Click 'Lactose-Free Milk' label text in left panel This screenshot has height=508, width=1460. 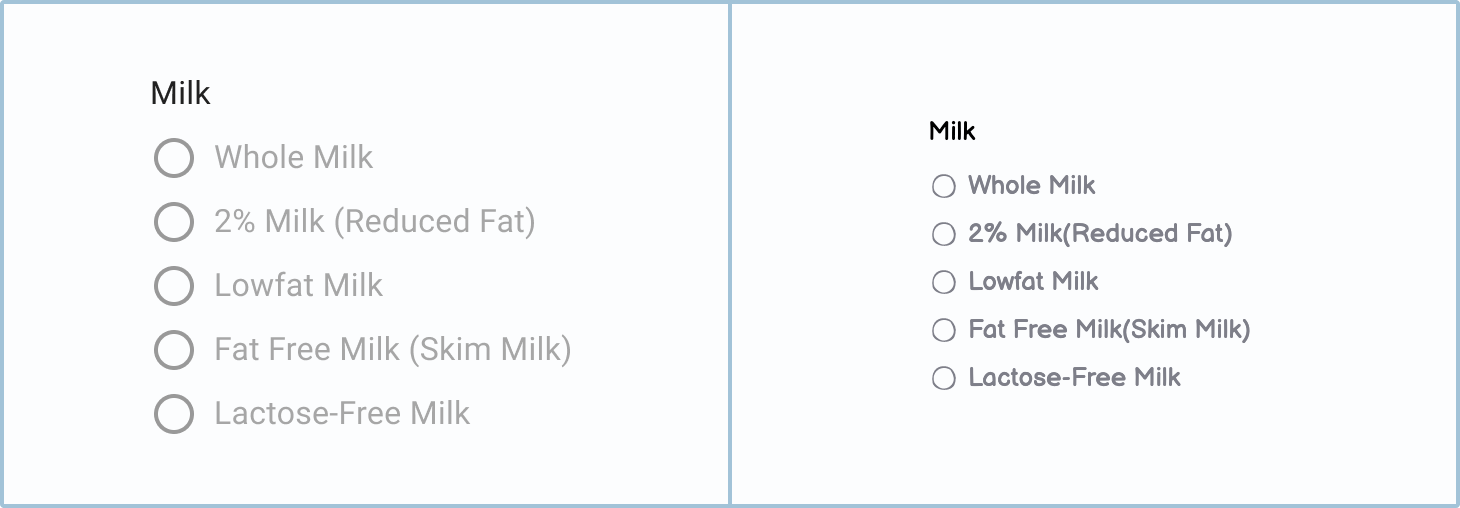pos(342,414)
